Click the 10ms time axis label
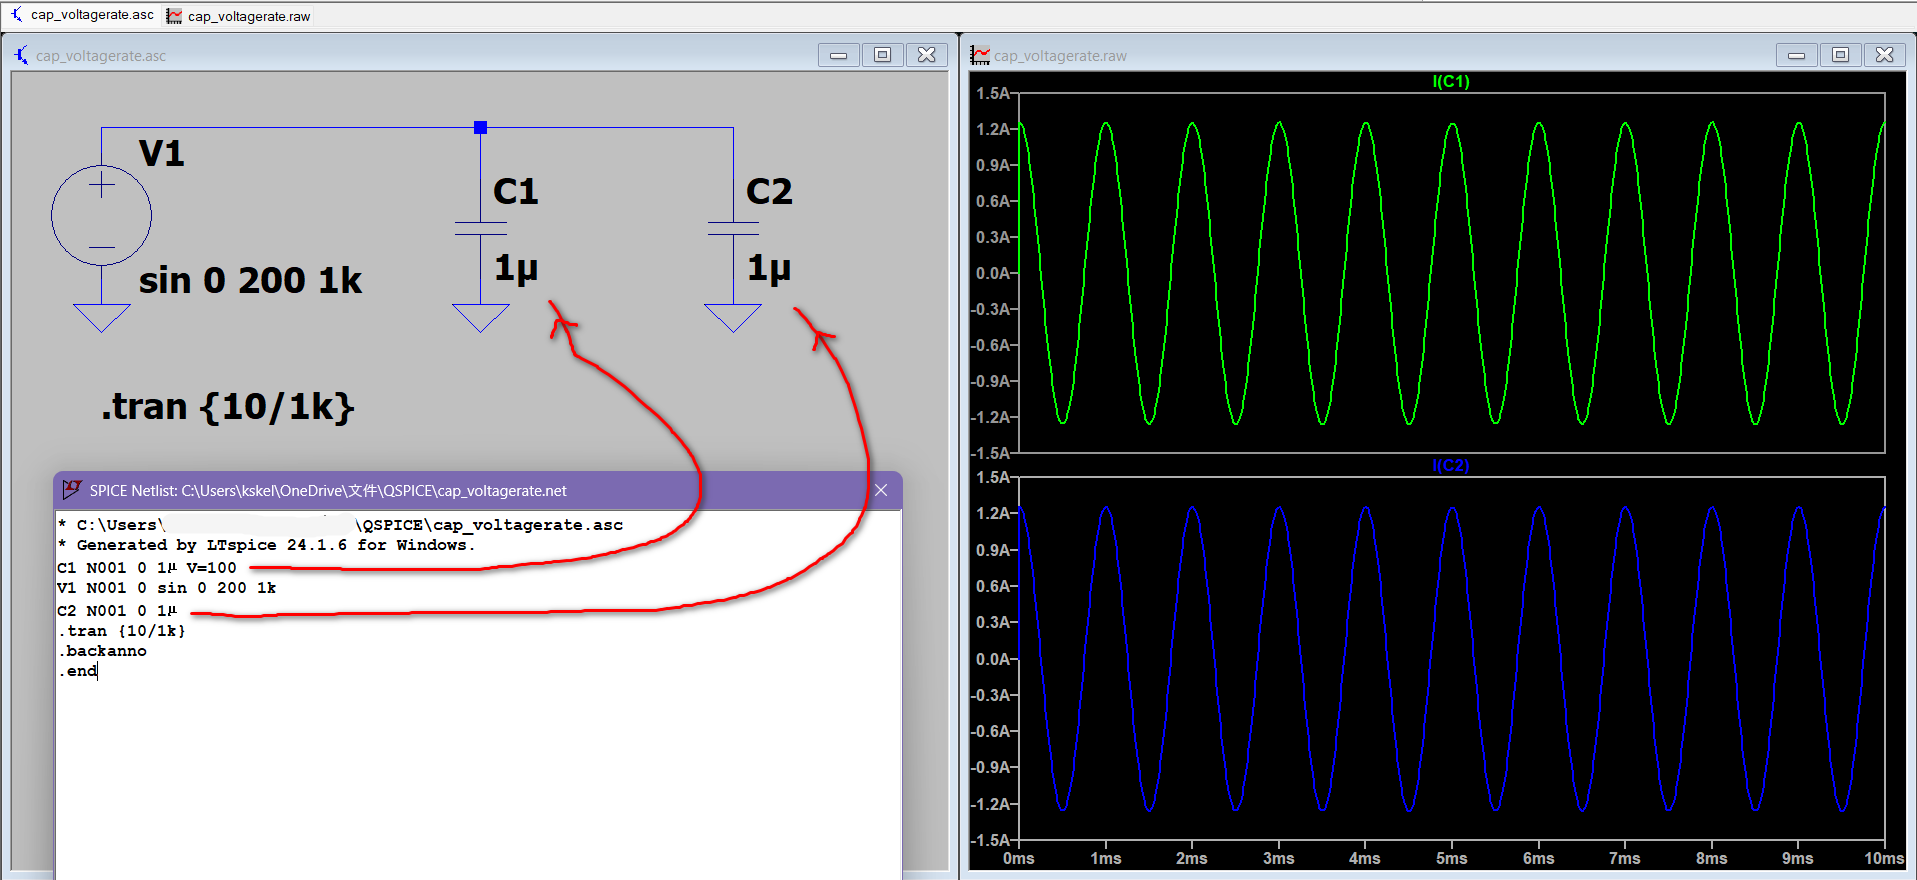The height and width of the screenshot is (880, 1917). click(1884, 859)
